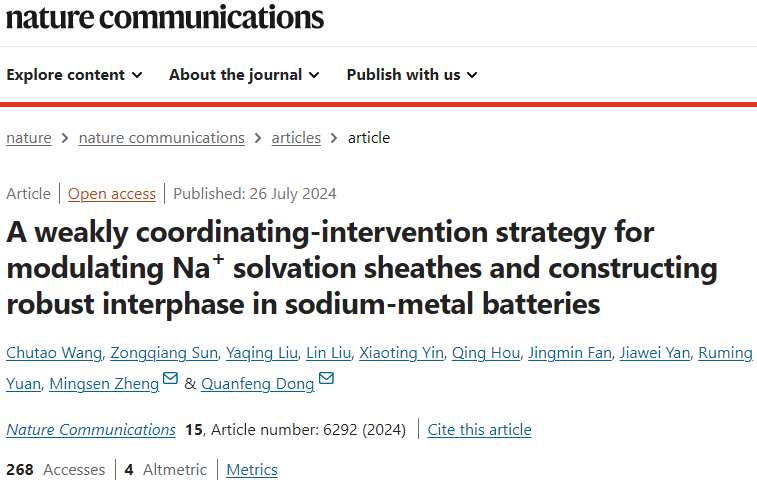View author Xiaoting Yin details
The height and width of the screenshot is (485, 757).
[402, 353]
